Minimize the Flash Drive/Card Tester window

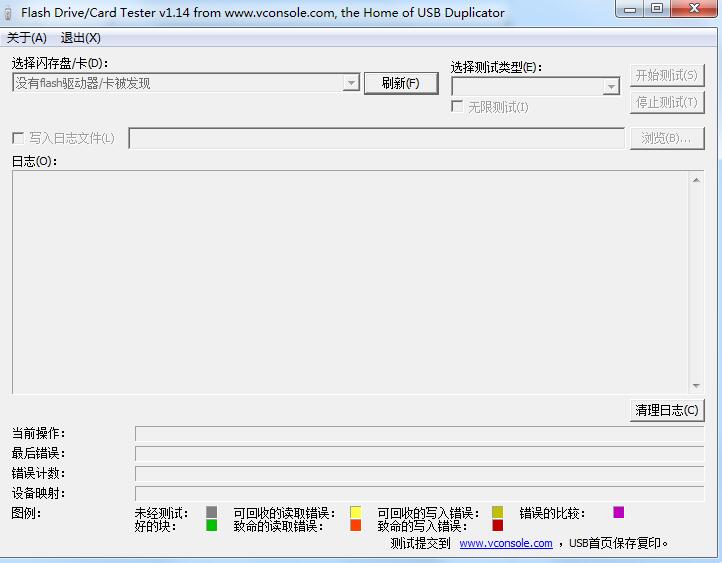point(630,9)
